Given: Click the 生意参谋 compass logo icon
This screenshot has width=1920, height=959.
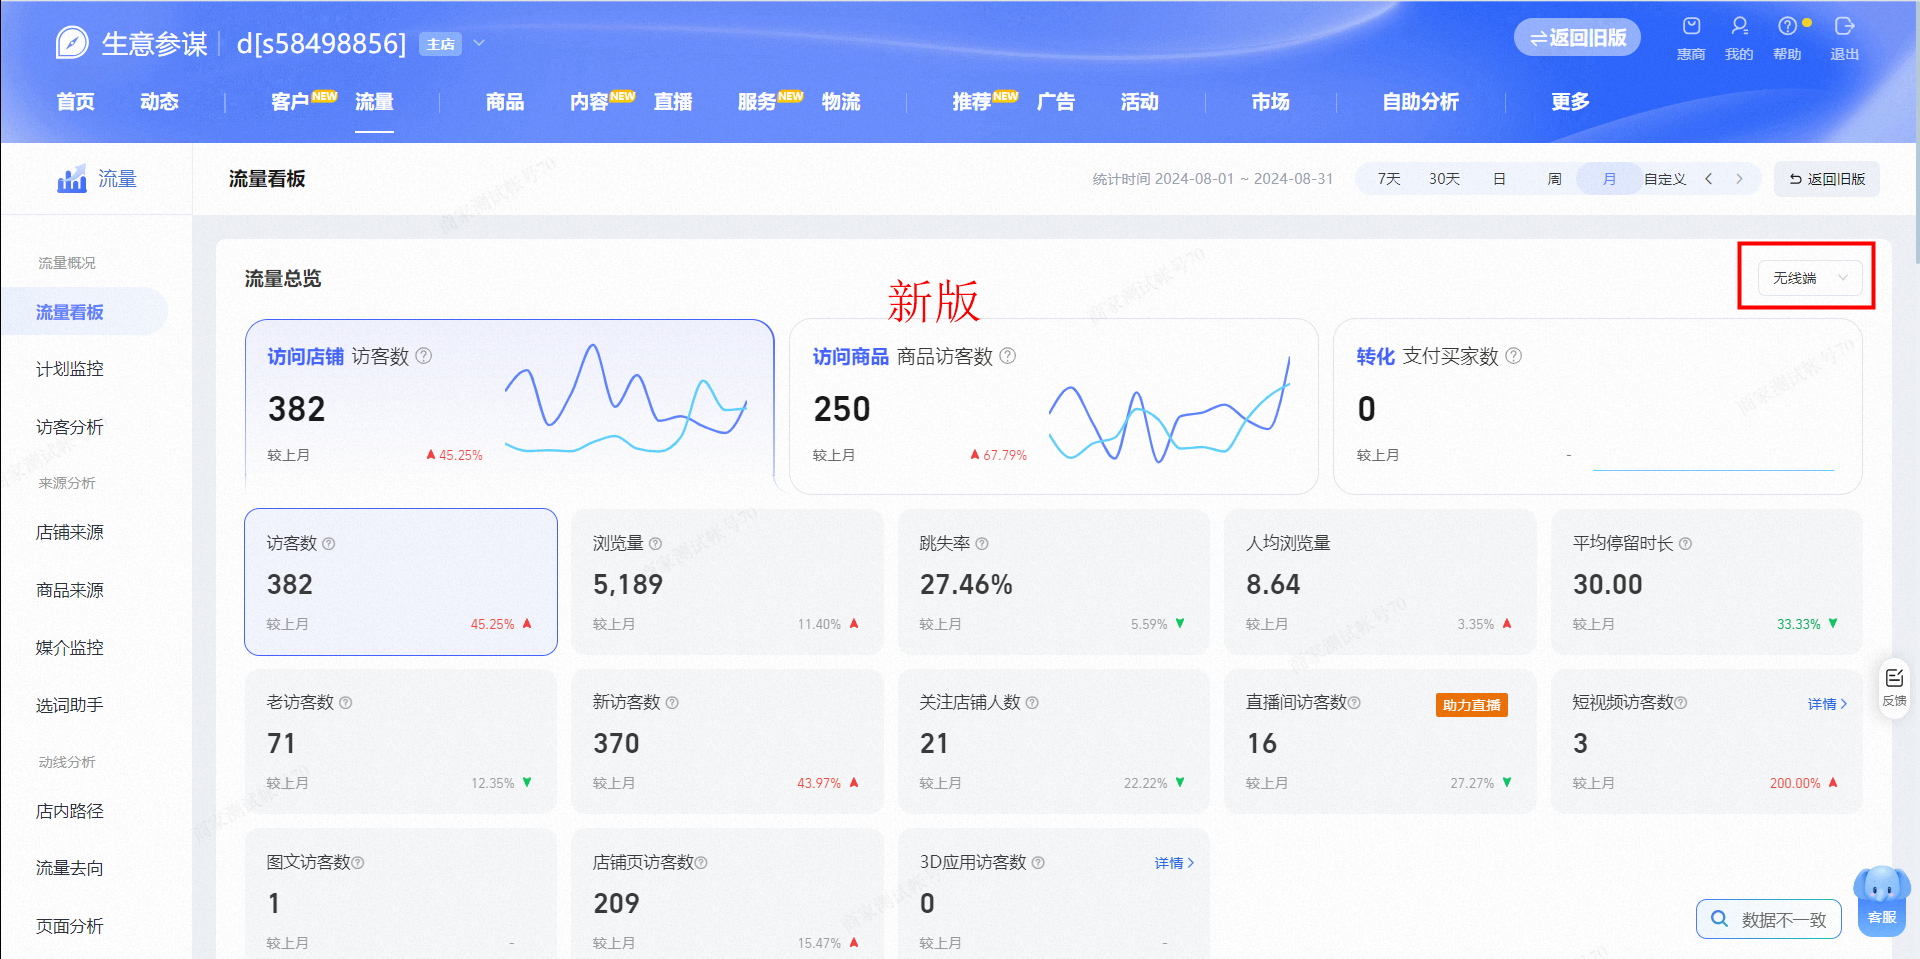Looking at the screenshot, I should (x=72, y=43).
